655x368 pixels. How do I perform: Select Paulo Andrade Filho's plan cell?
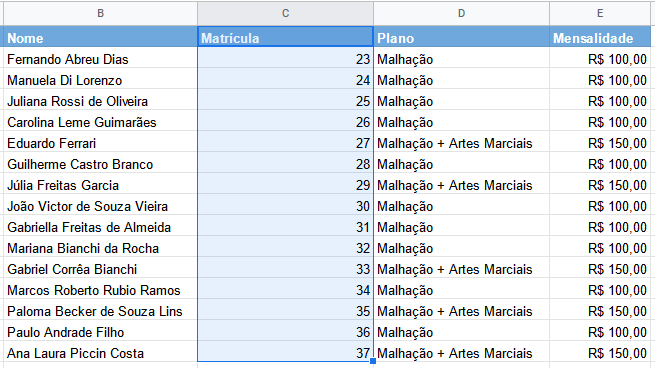(461, 332)
